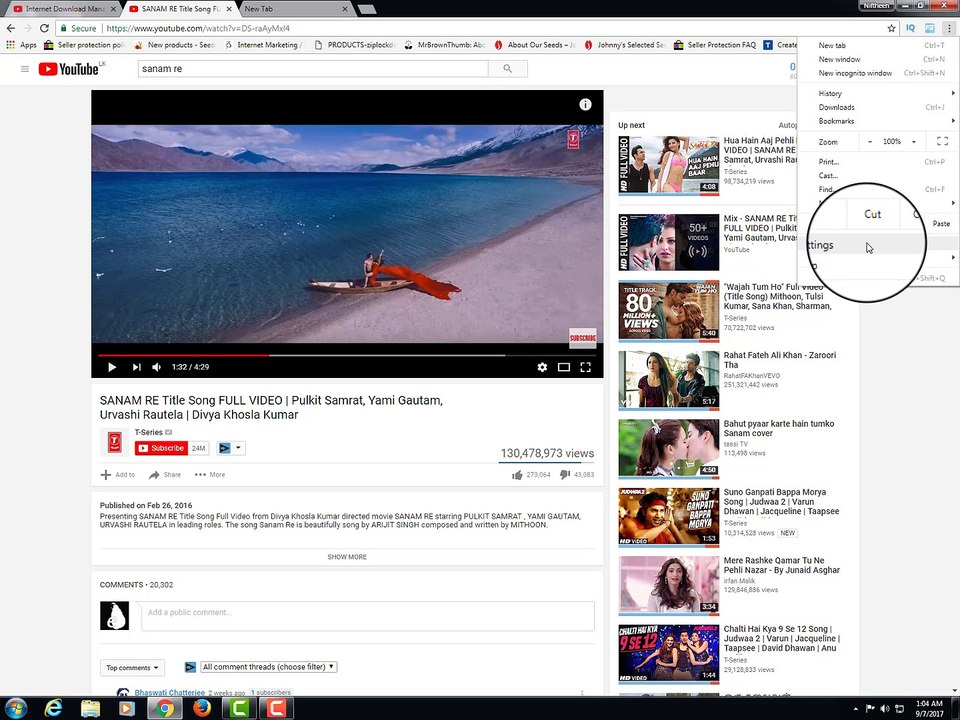
Task: Click the like thumbs-up icon
Action: pos(517,474)
